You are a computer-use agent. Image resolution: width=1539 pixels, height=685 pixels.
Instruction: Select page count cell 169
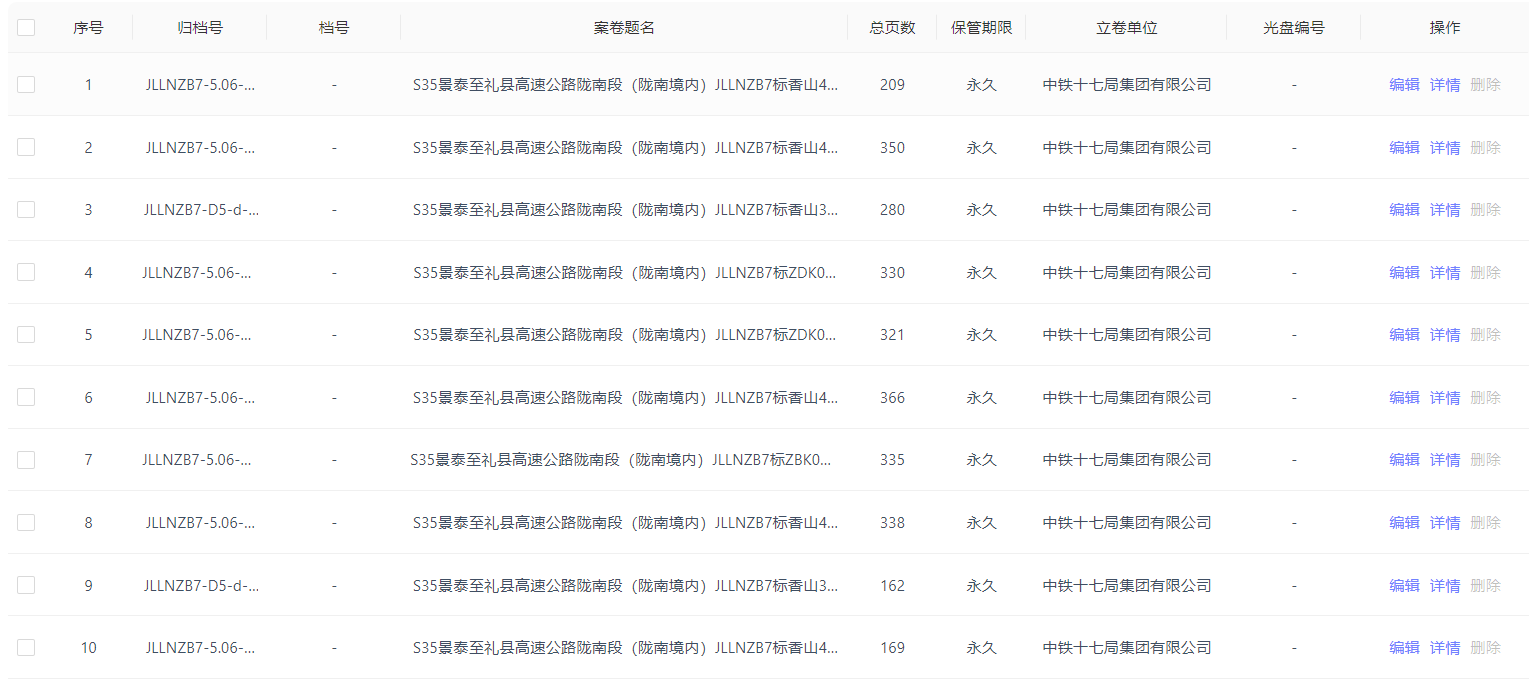[x=892, y=648]
